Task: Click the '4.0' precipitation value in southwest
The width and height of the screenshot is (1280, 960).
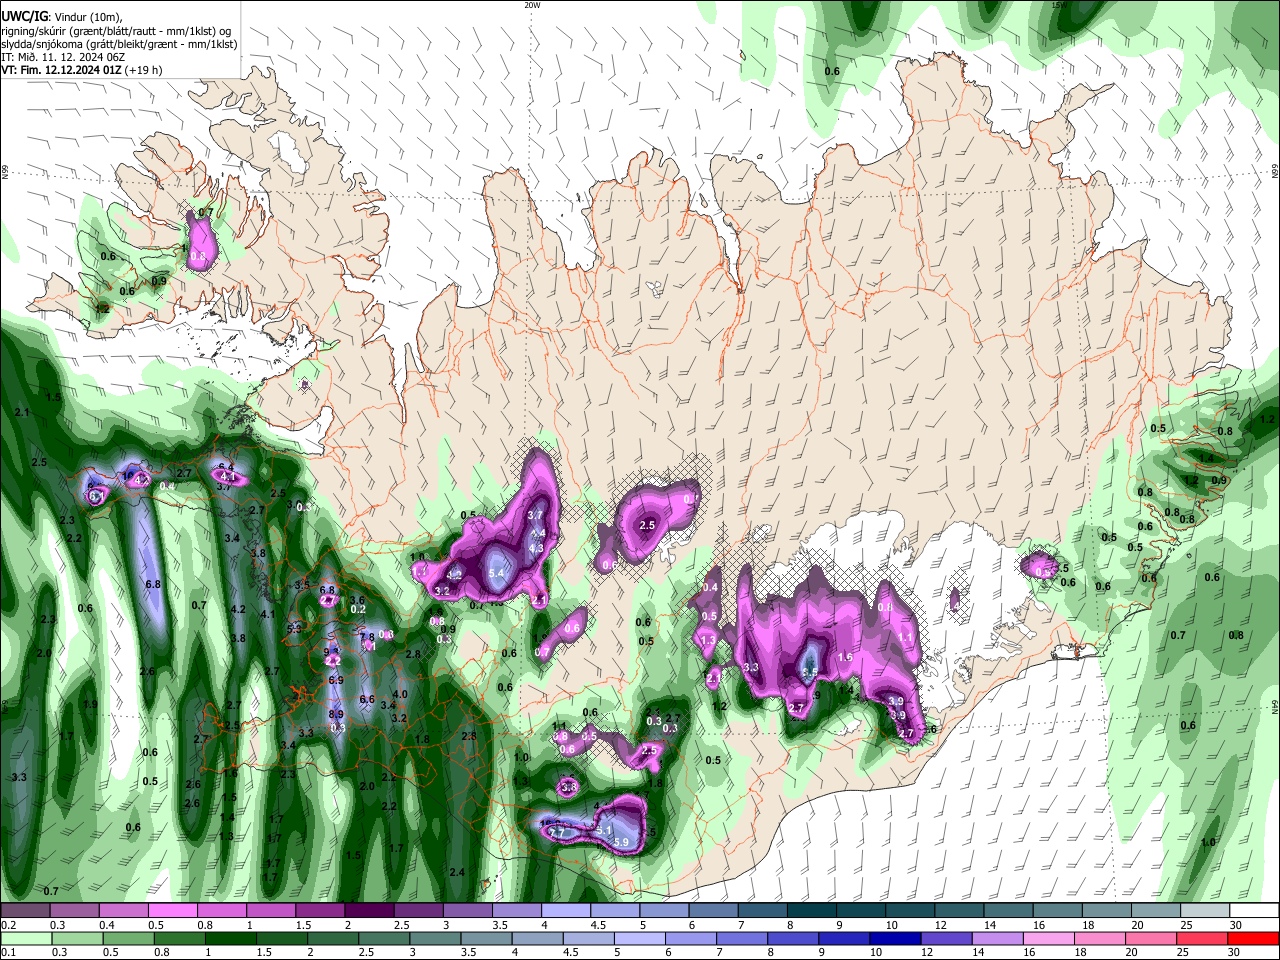Action: pyautogui.click(x=401, y=694)
